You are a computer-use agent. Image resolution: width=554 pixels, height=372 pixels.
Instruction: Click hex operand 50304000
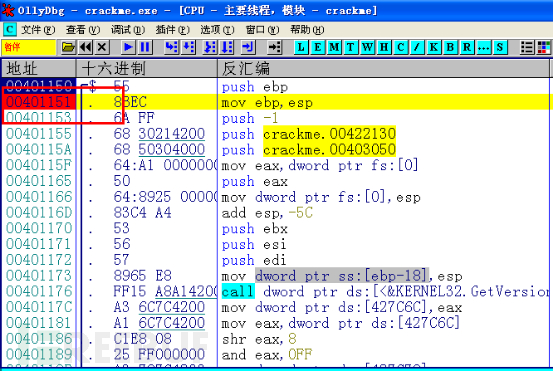(x=172, y=149)
